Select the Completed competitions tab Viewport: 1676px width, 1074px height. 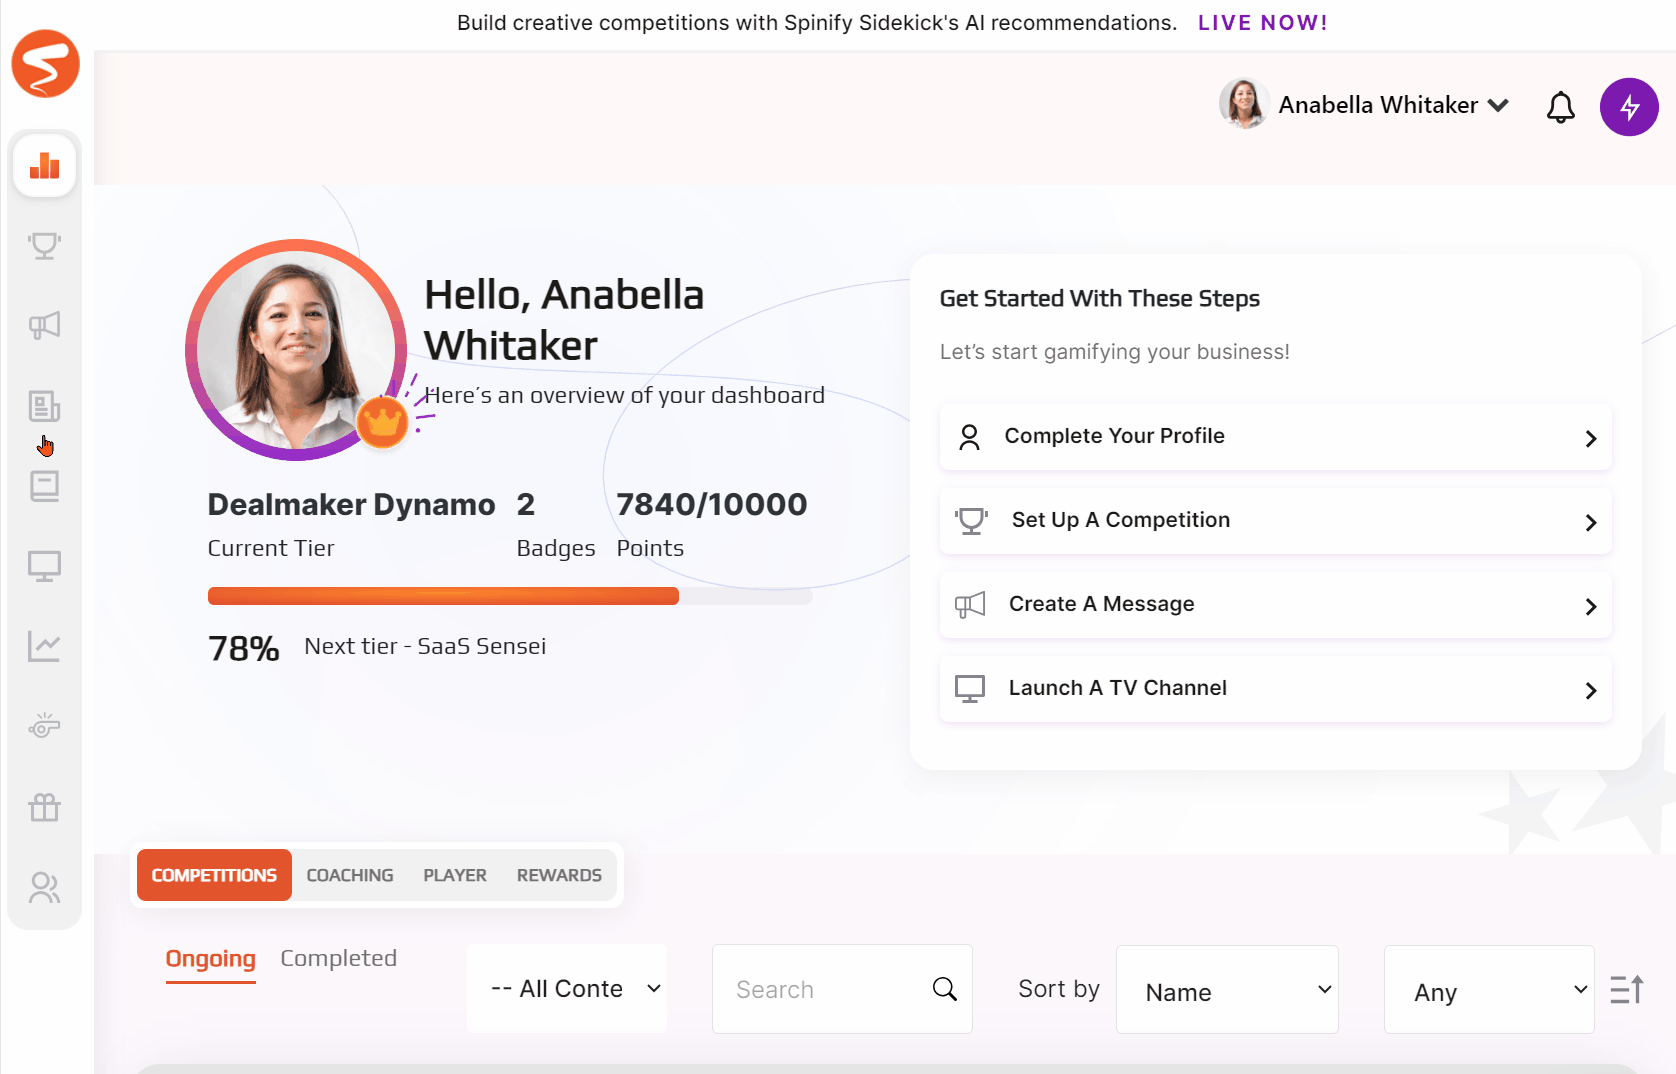tap(338, 958)
